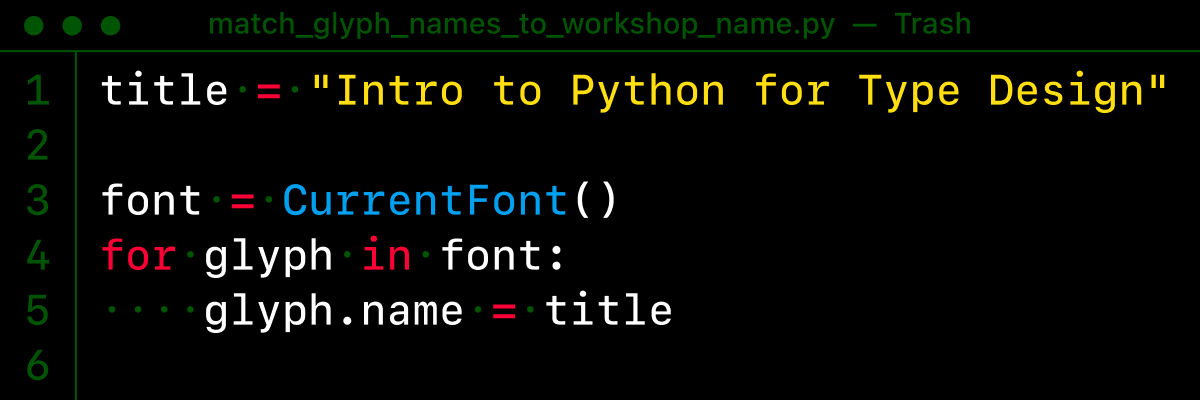Click the for keyword on line 4
Image resolution: width=1200 pixels, height=400 pixels.
click(139, 257)
